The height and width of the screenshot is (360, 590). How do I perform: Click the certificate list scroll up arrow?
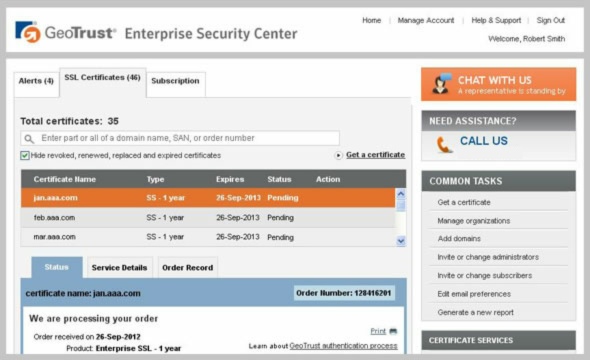(401, 194)
